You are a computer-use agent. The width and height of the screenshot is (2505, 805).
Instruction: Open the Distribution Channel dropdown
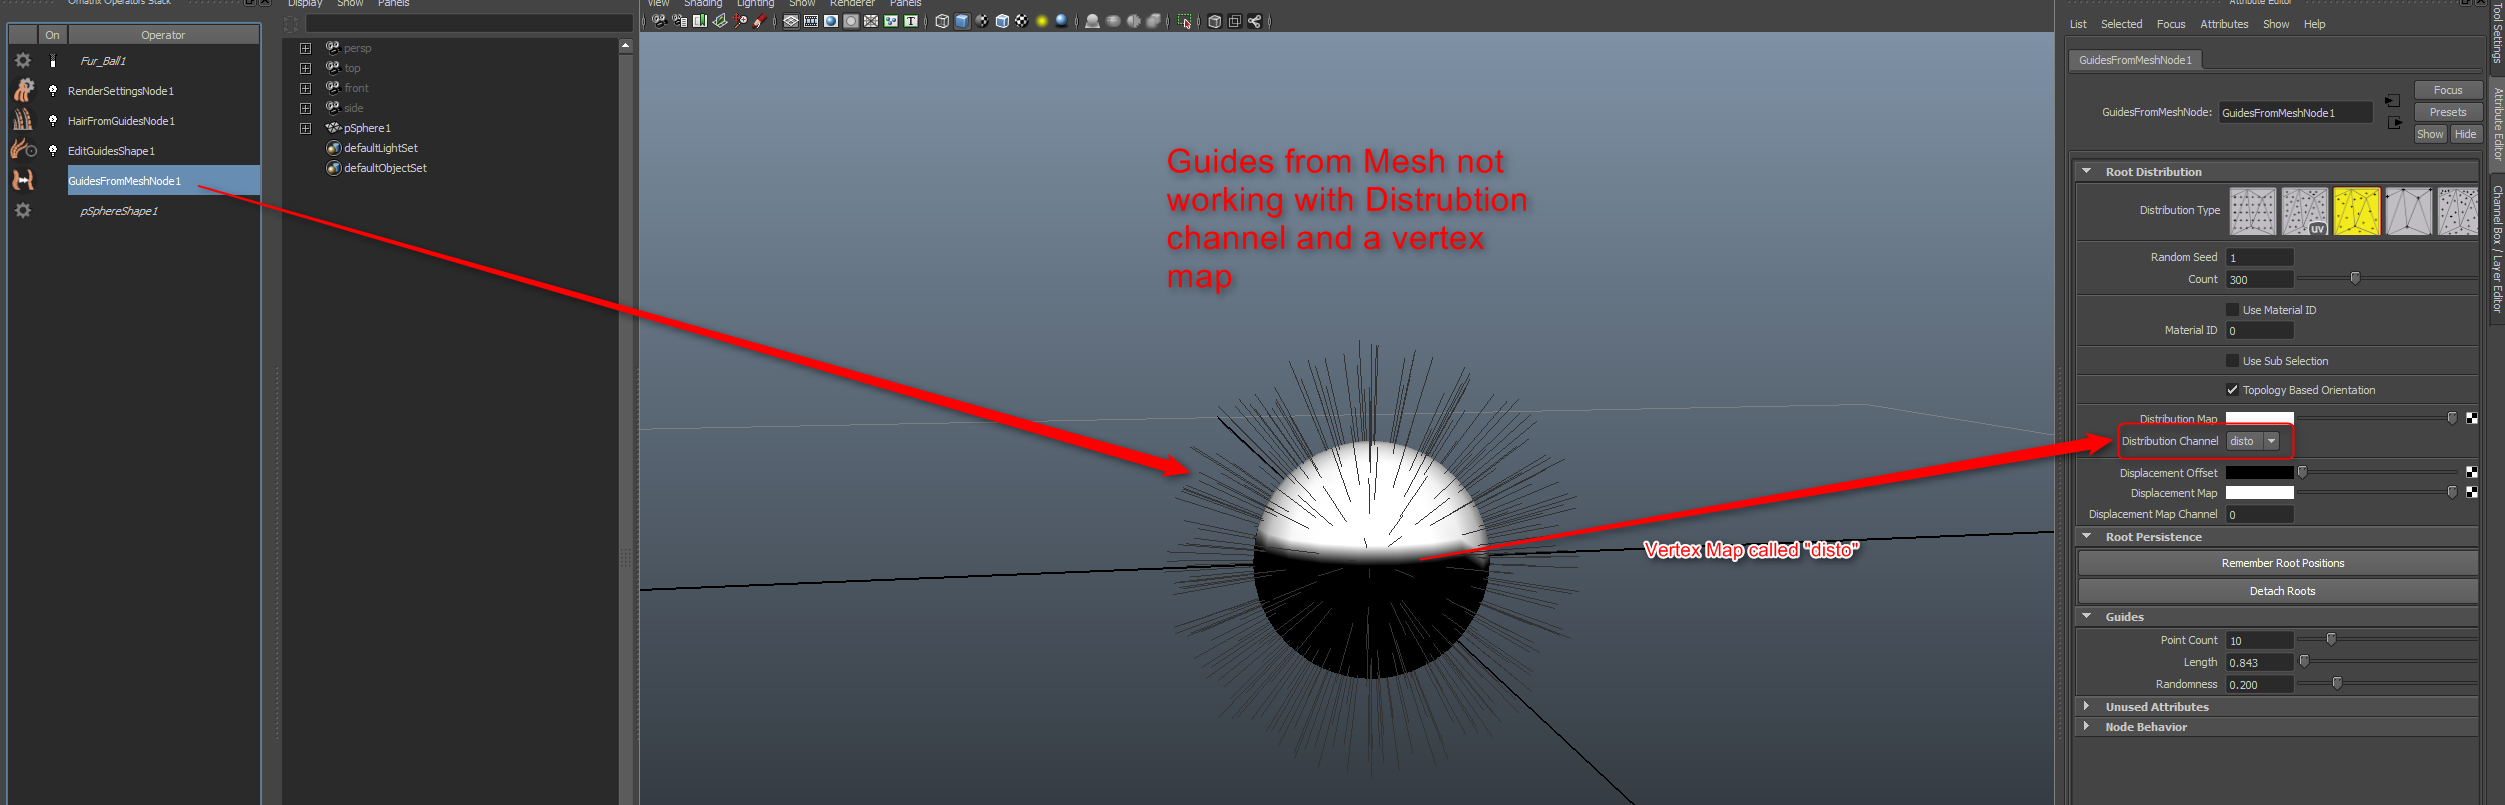[x=2271, y=441]
